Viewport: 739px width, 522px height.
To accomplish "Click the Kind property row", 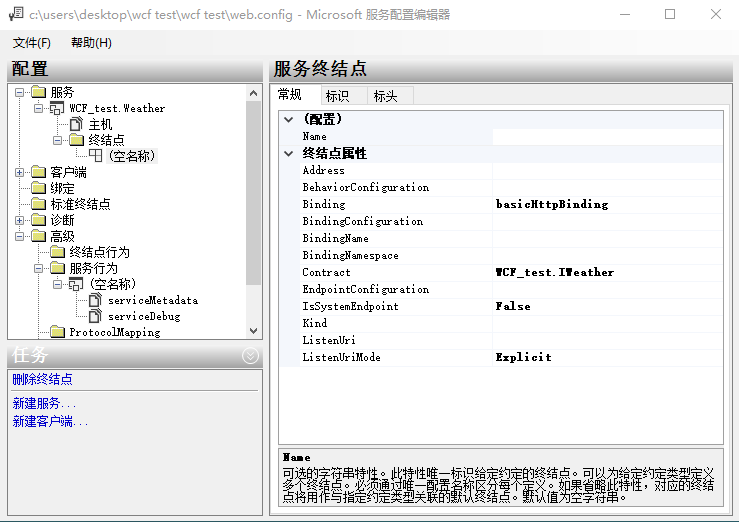I will point(511,323).
